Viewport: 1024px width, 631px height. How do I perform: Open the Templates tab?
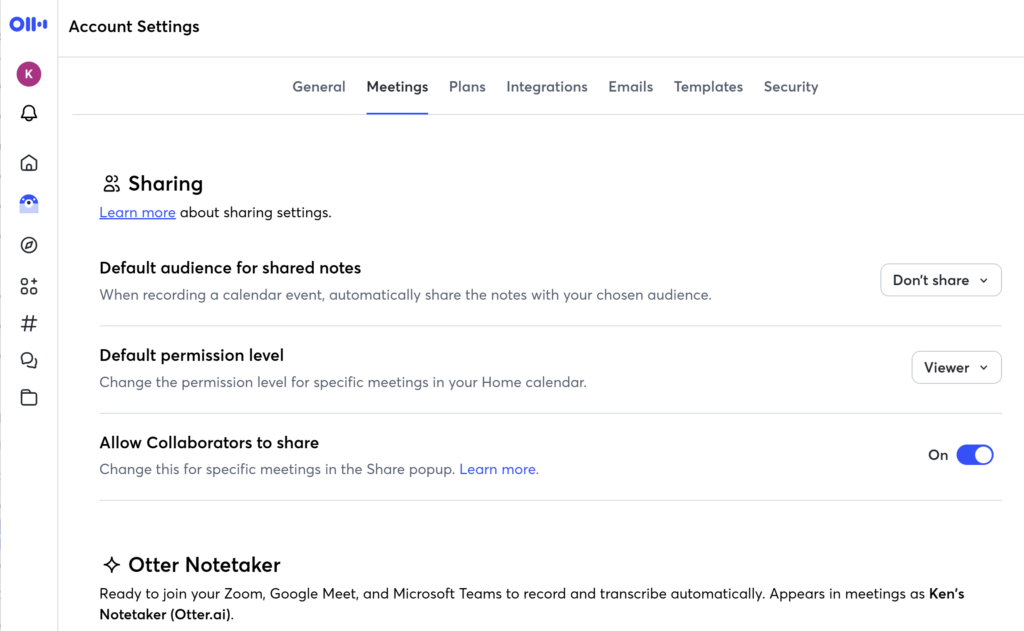pyautogui.click(x=708, y=87)
